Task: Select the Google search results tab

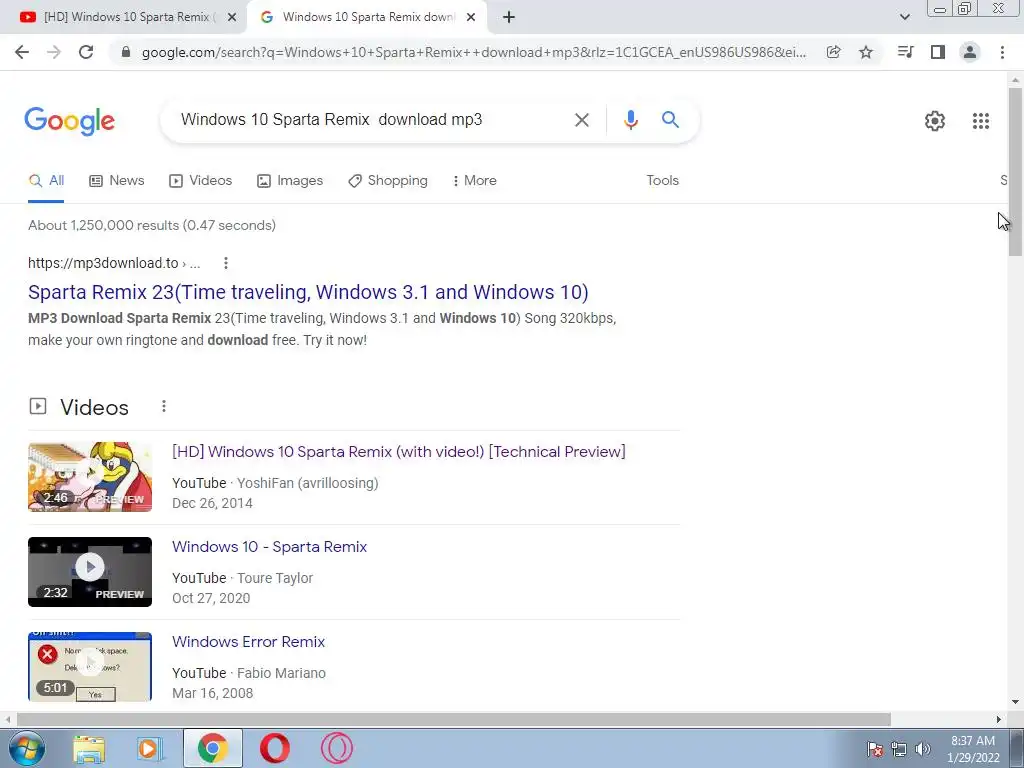Action: [x=367, y=18]
